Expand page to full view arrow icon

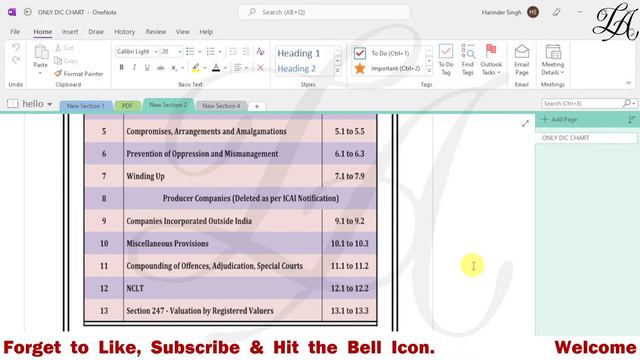click(x=525, y=123)
